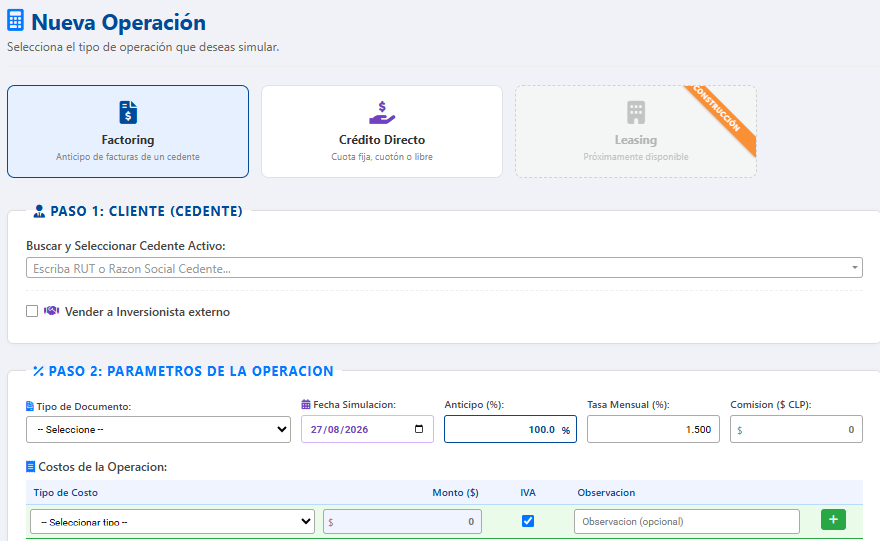Click the Leasing building icon
Image resolution: width=880 pixels, height=541 pixels.
pyautogui.click(x=636, y=112)
